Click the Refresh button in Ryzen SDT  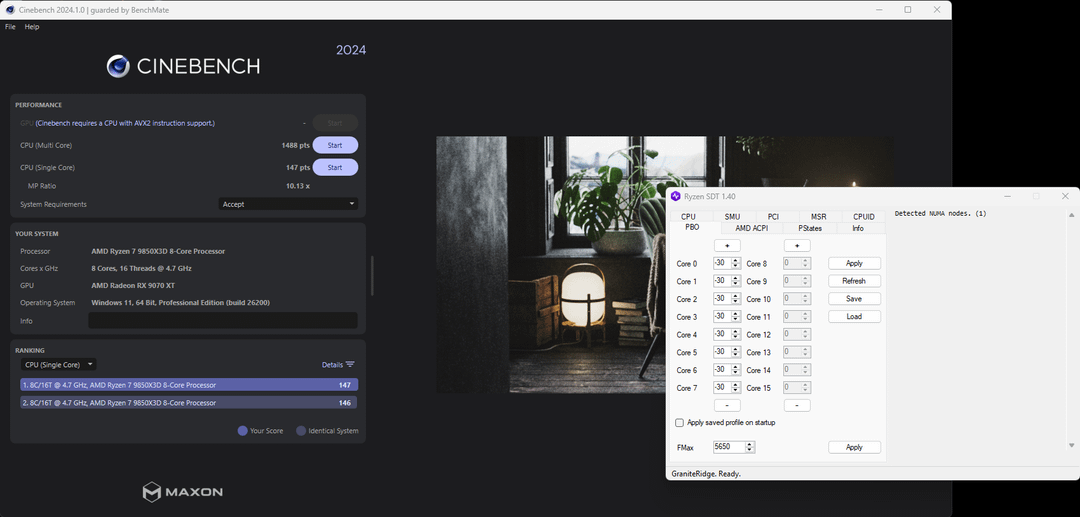click(x=854, y=281)
